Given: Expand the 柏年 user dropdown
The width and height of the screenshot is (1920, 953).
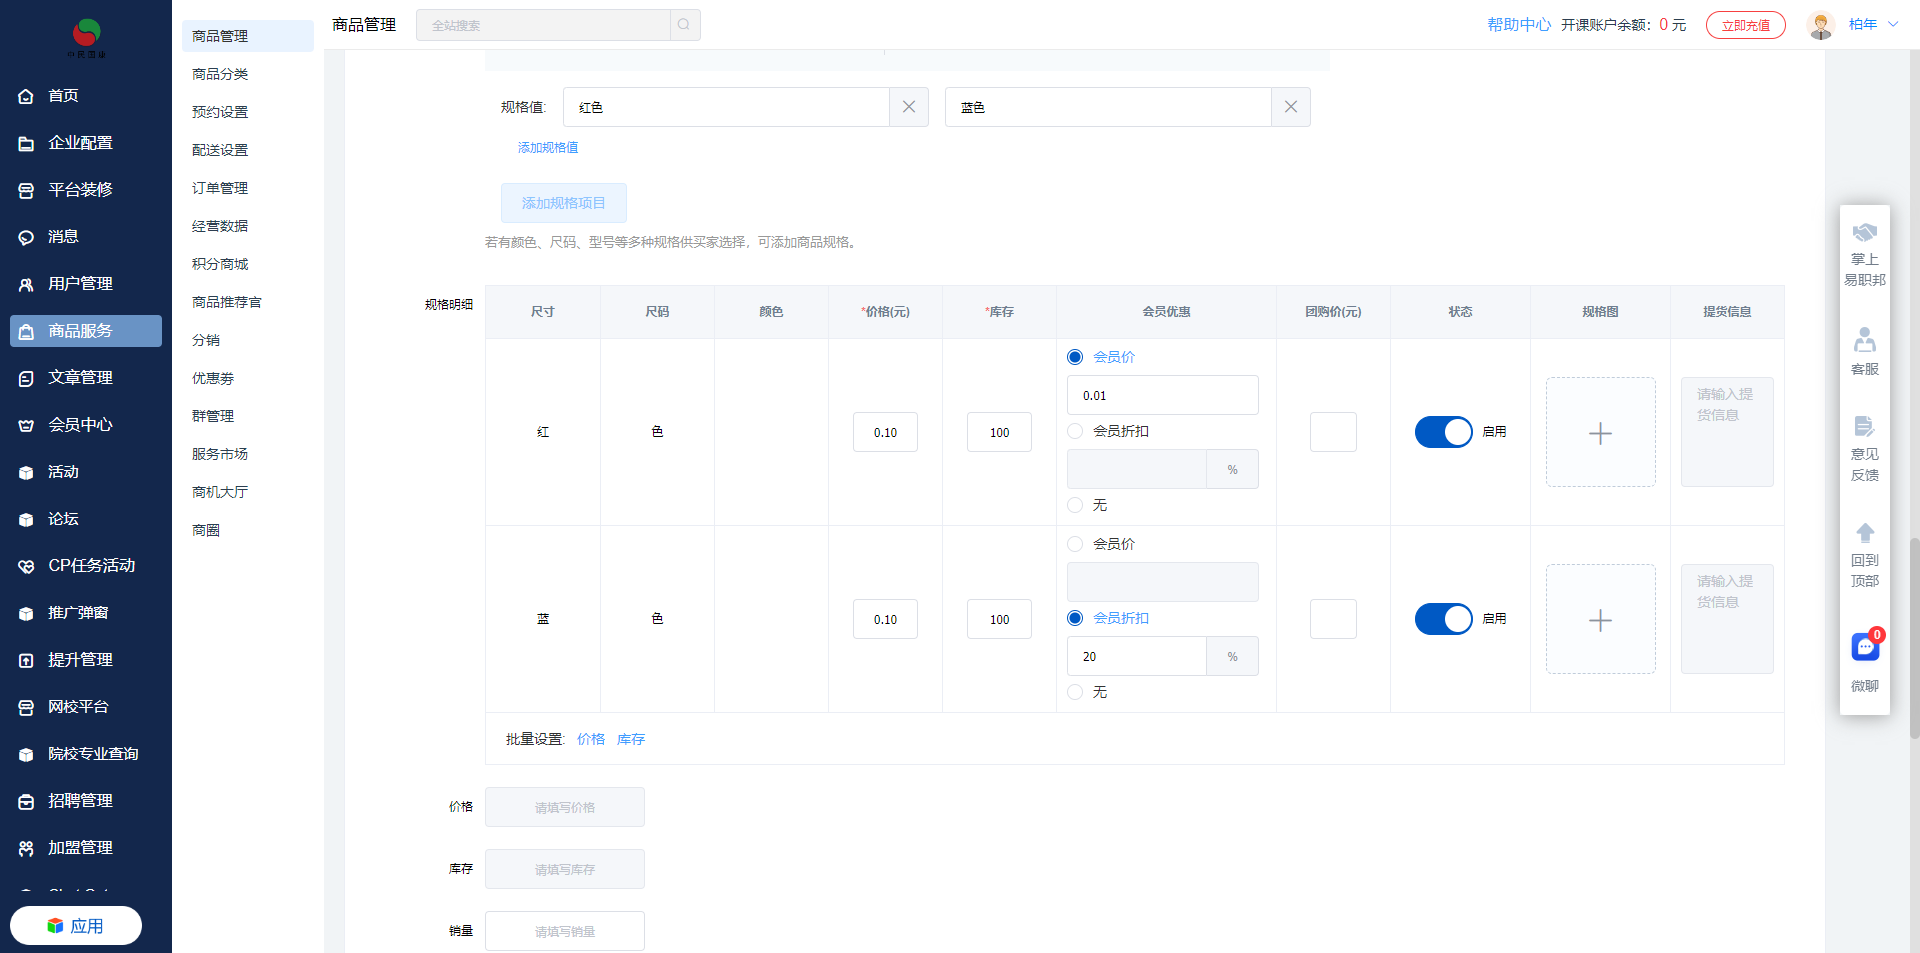Looking at the screenshot, I should click(x=1893, y=25).
